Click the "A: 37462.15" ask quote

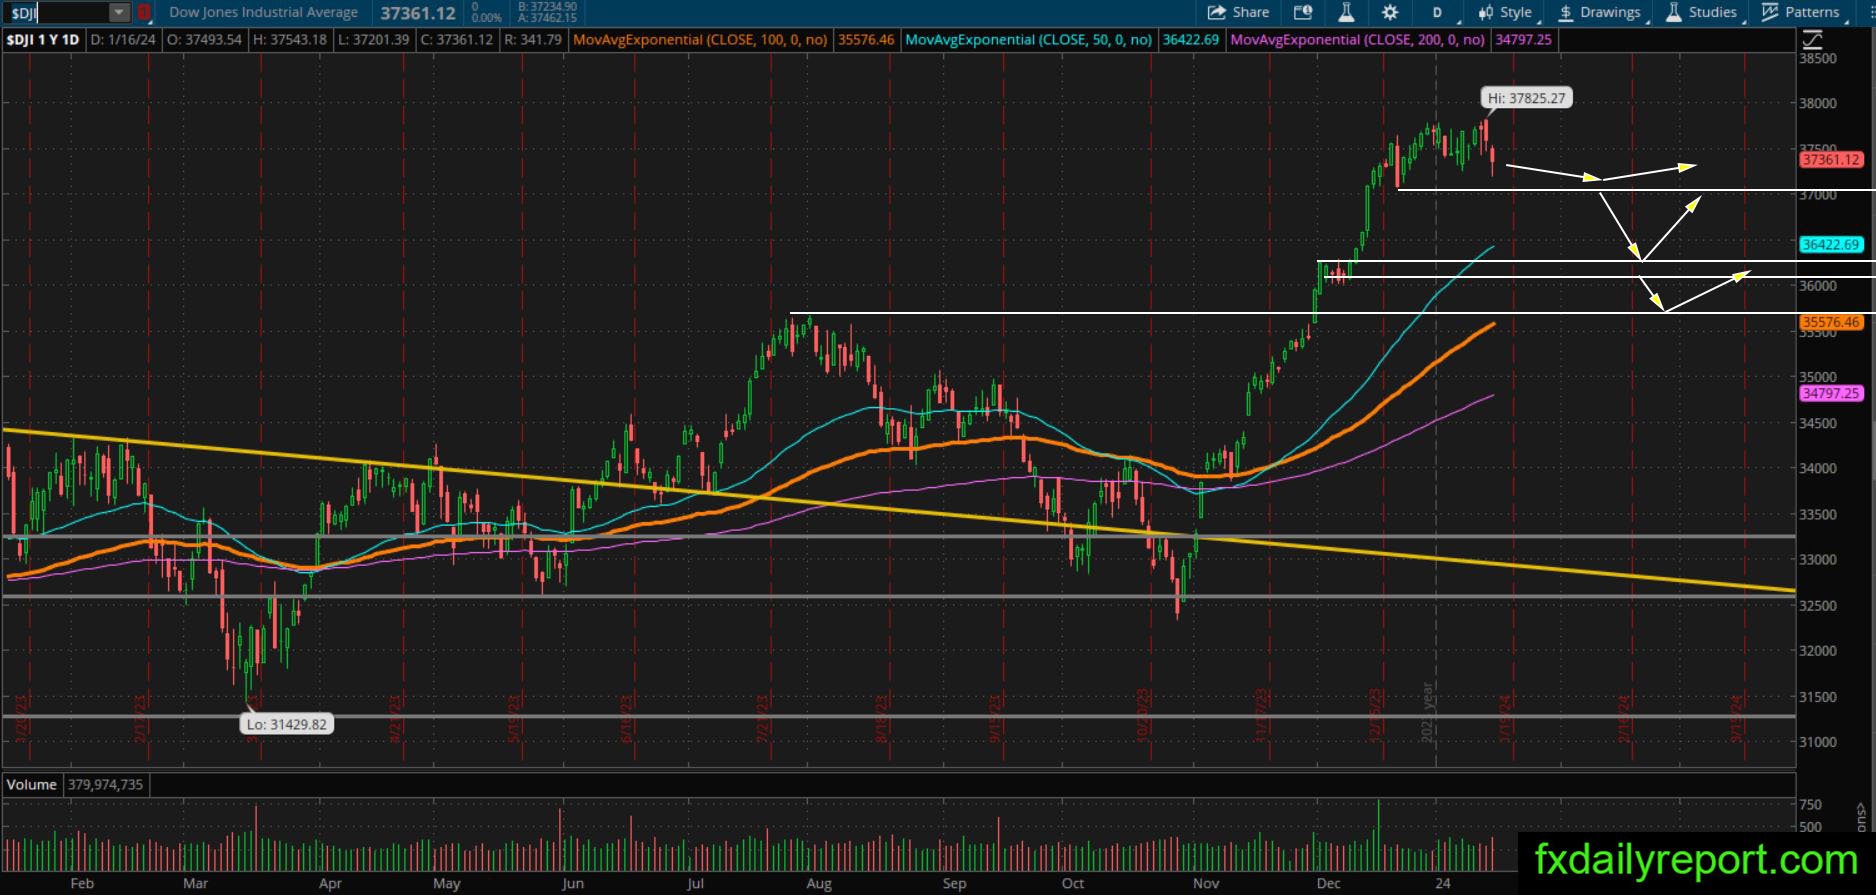[549, 18]
